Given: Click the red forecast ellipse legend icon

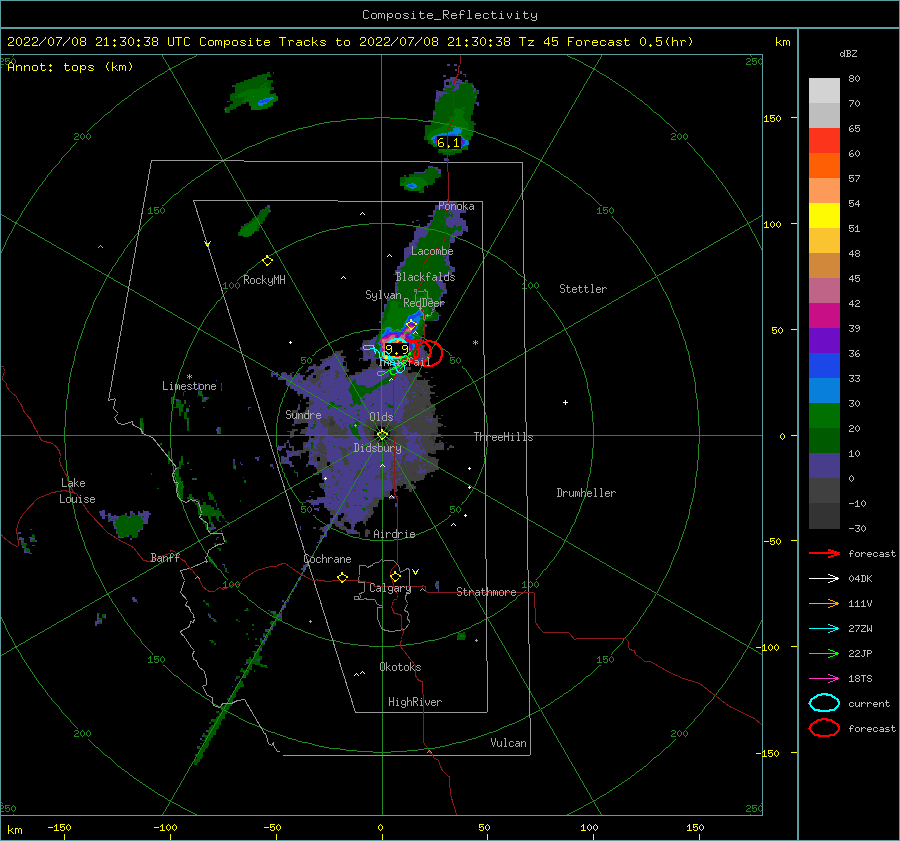Looking at the screenshot, I should tap(824, 728).
